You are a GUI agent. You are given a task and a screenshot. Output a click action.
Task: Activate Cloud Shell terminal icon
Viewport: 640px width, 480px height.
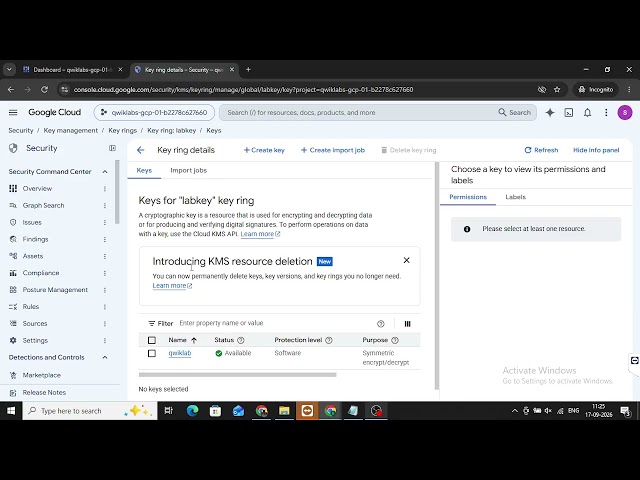point(569,113)
